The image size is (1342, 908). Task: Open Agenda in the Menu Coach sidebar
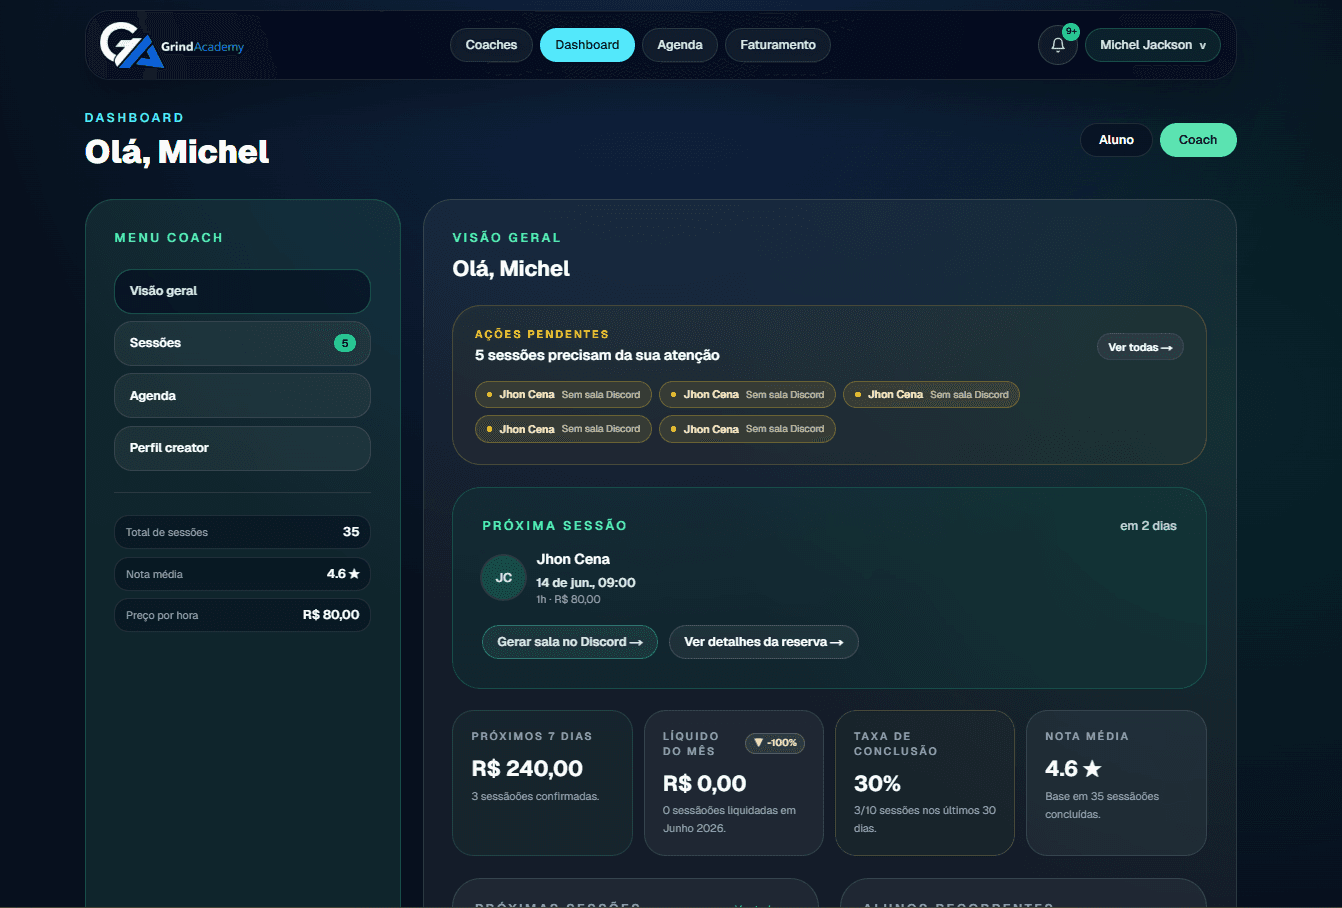(x=242, y=396)
